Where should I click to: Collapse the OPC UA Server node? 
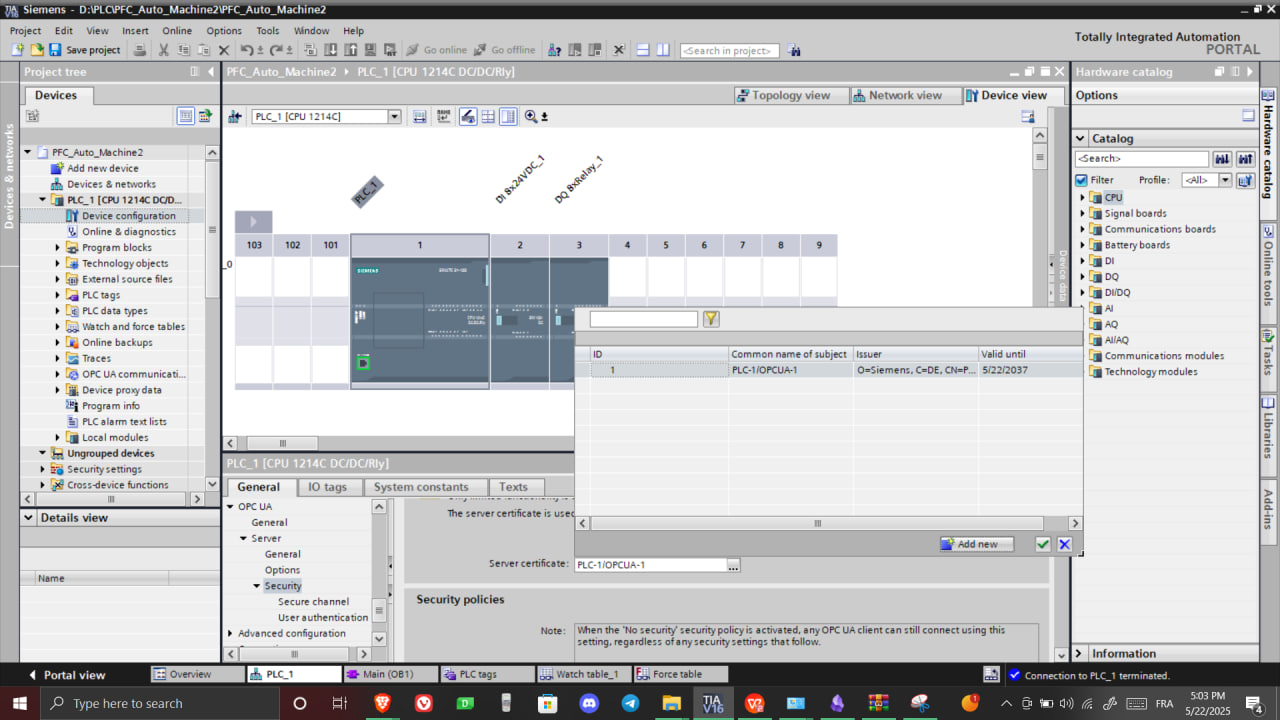point(243,538)
